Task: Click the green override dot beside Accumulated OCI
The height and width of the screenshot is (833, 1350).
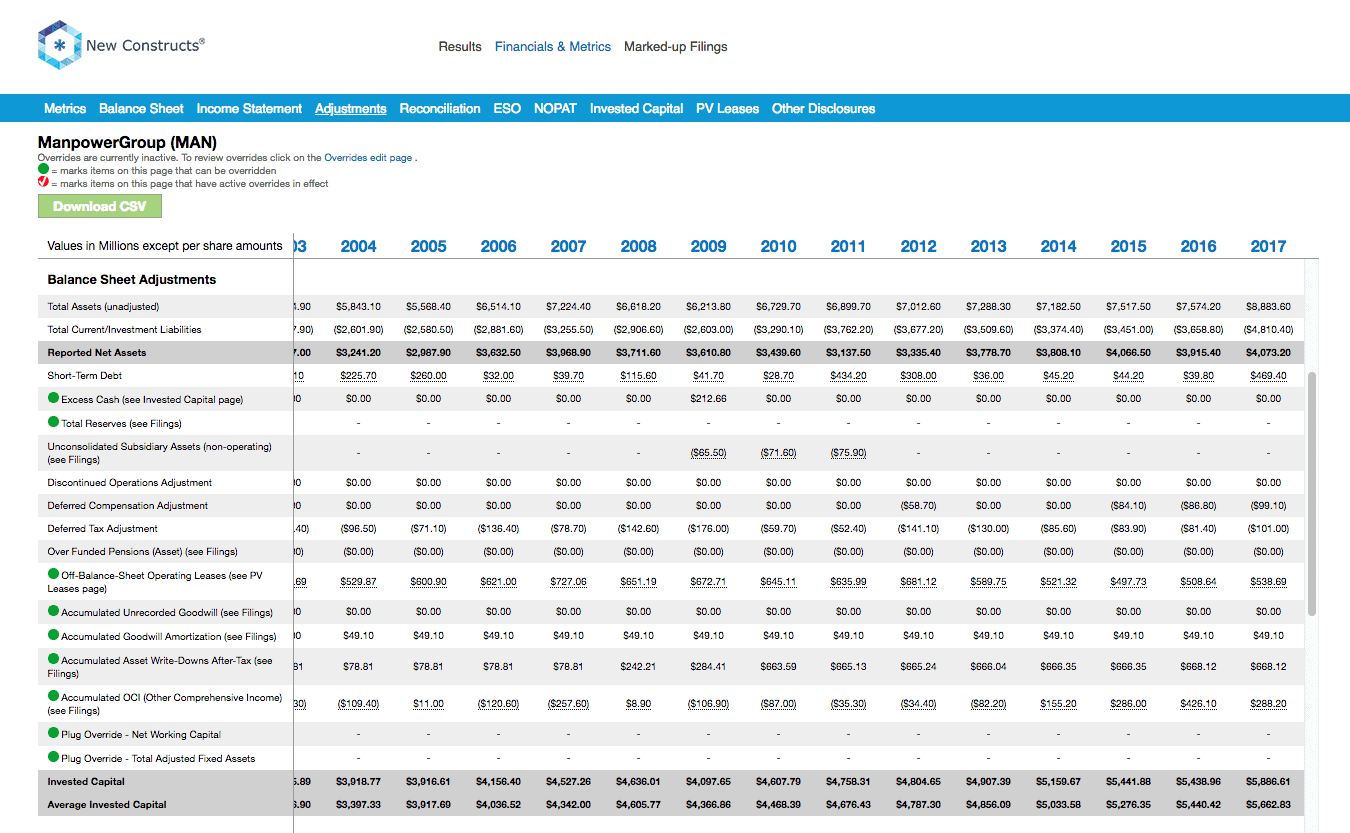Action: (53, 696)
